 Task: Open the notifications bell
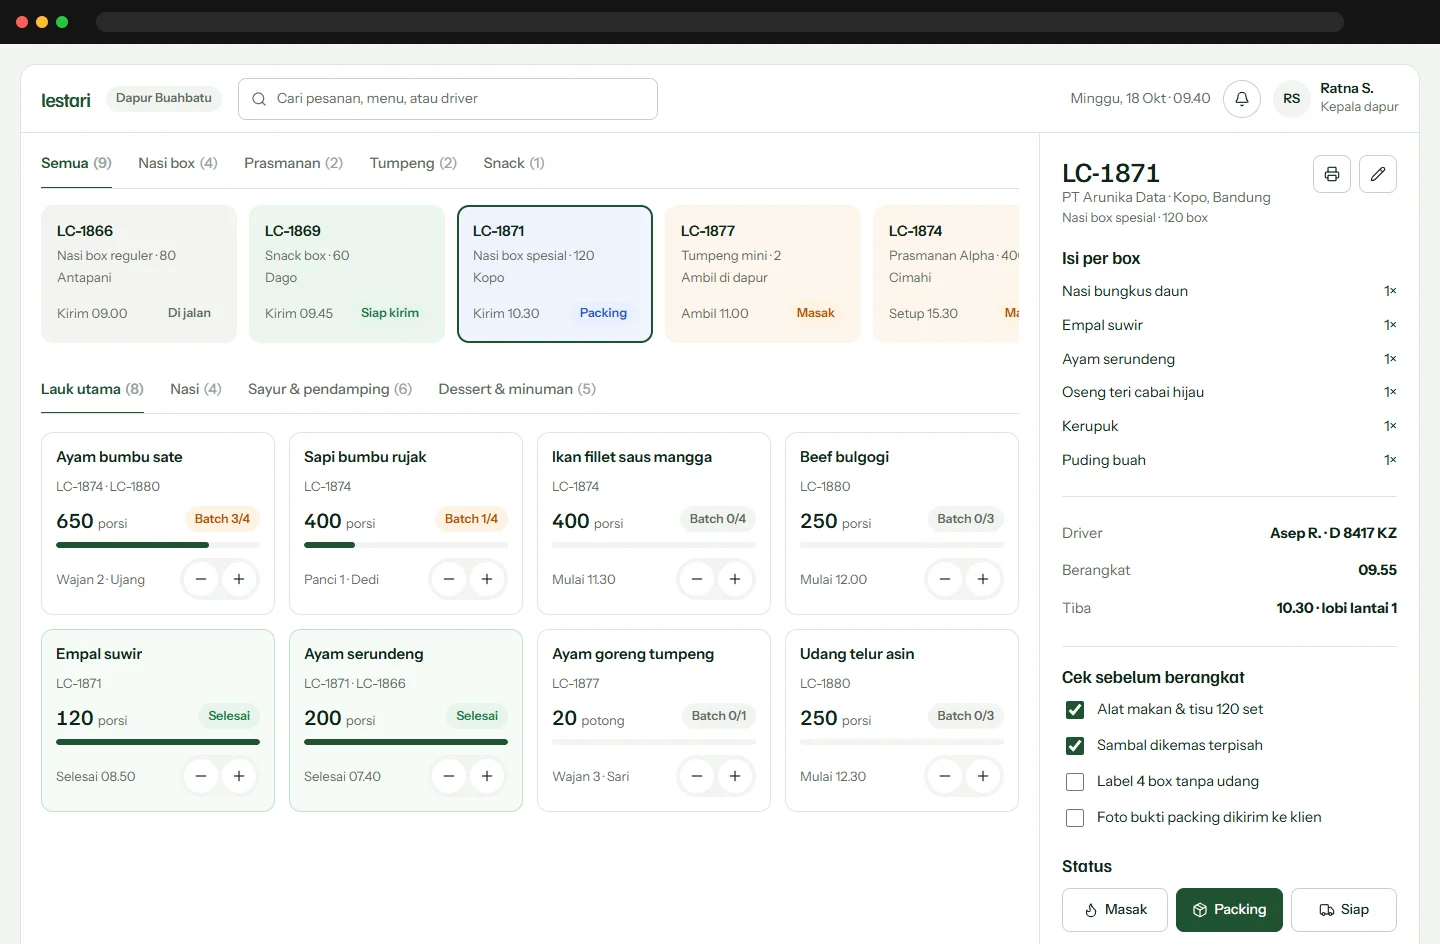(1241, 99)
